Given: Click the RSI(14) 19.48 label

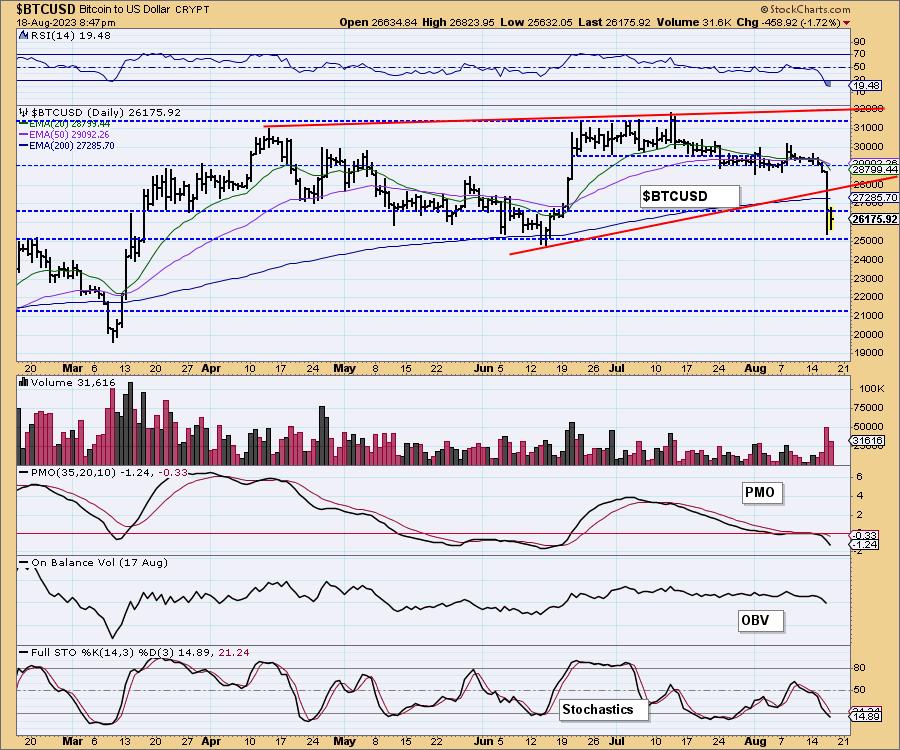Looking at the screenshot, I should [x=71, y=35].
